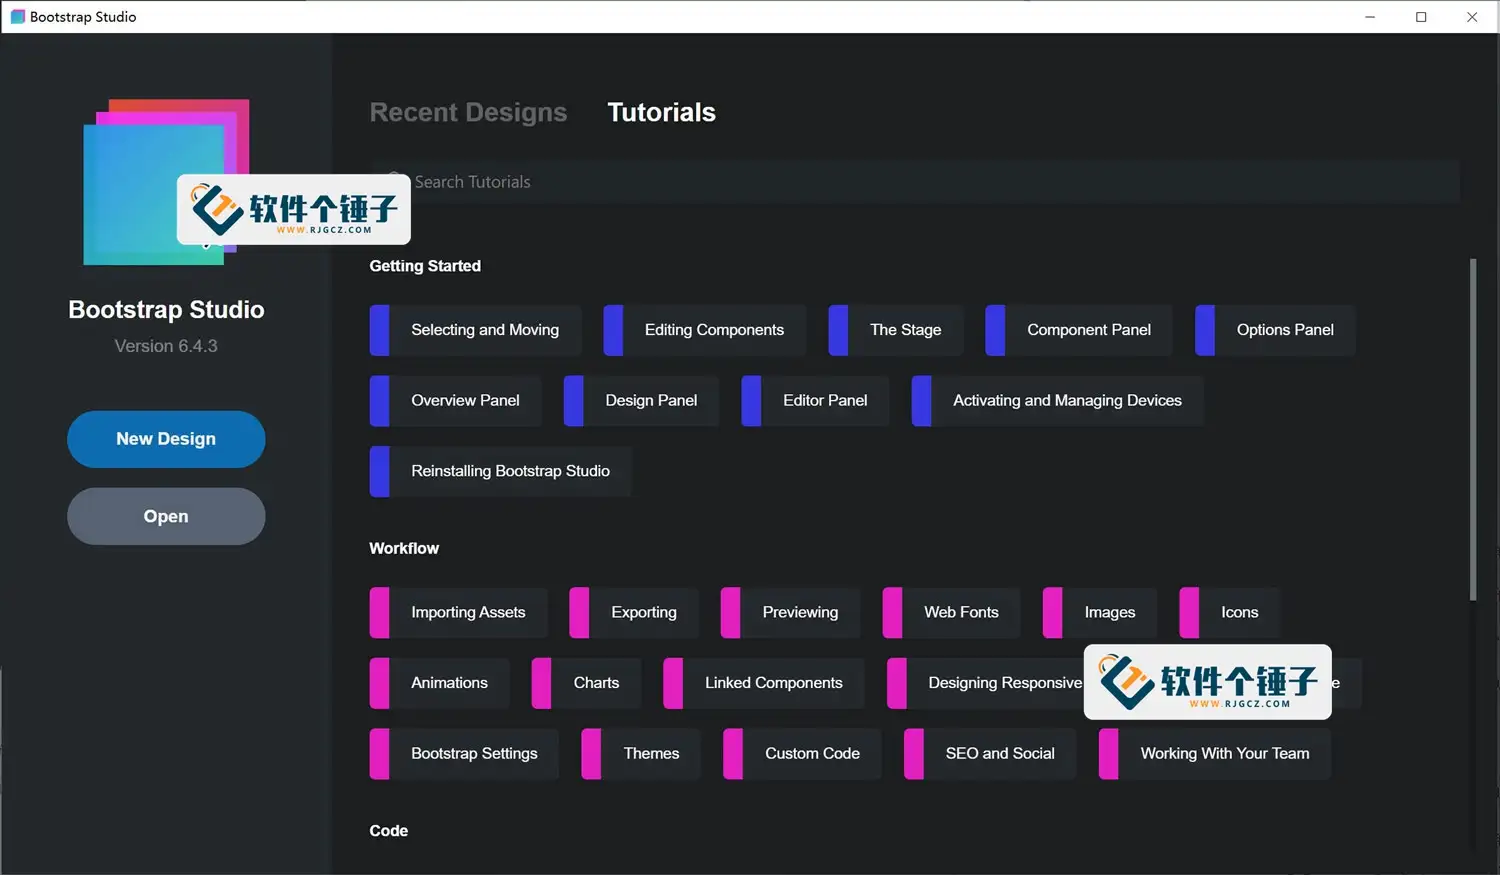Viewport: 1500px width, 875px height.
Task: Open the Options Panel tutorial
Action: (1275, 330)
